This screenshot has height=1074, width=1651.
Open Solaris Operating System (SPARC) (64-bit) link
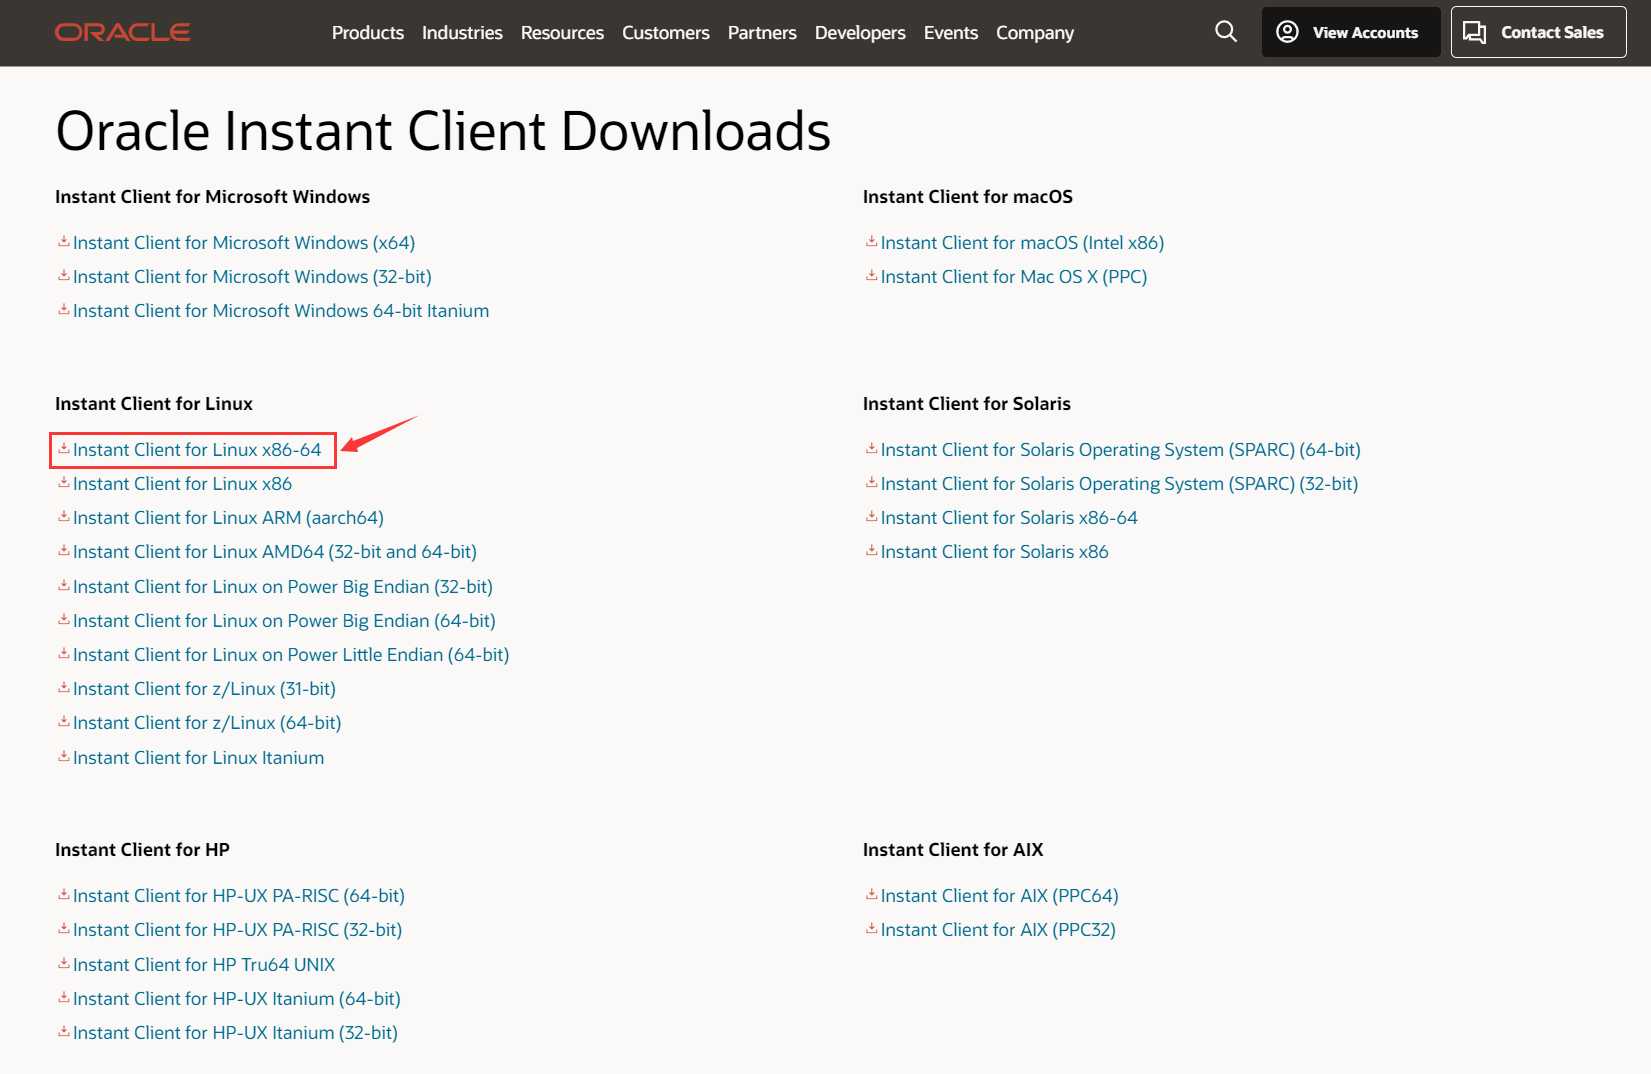[1121, 450]
